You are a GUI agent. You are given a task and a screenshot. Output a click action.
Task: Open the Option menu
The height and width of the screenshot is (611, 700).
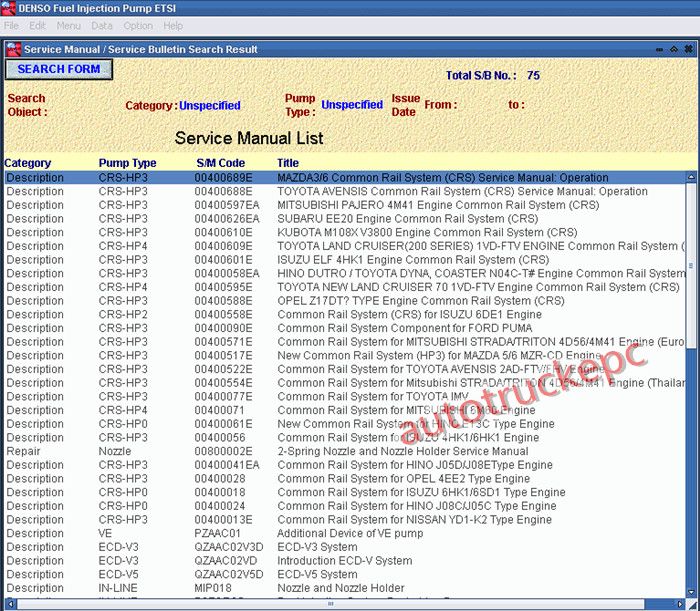click(138, 26)
